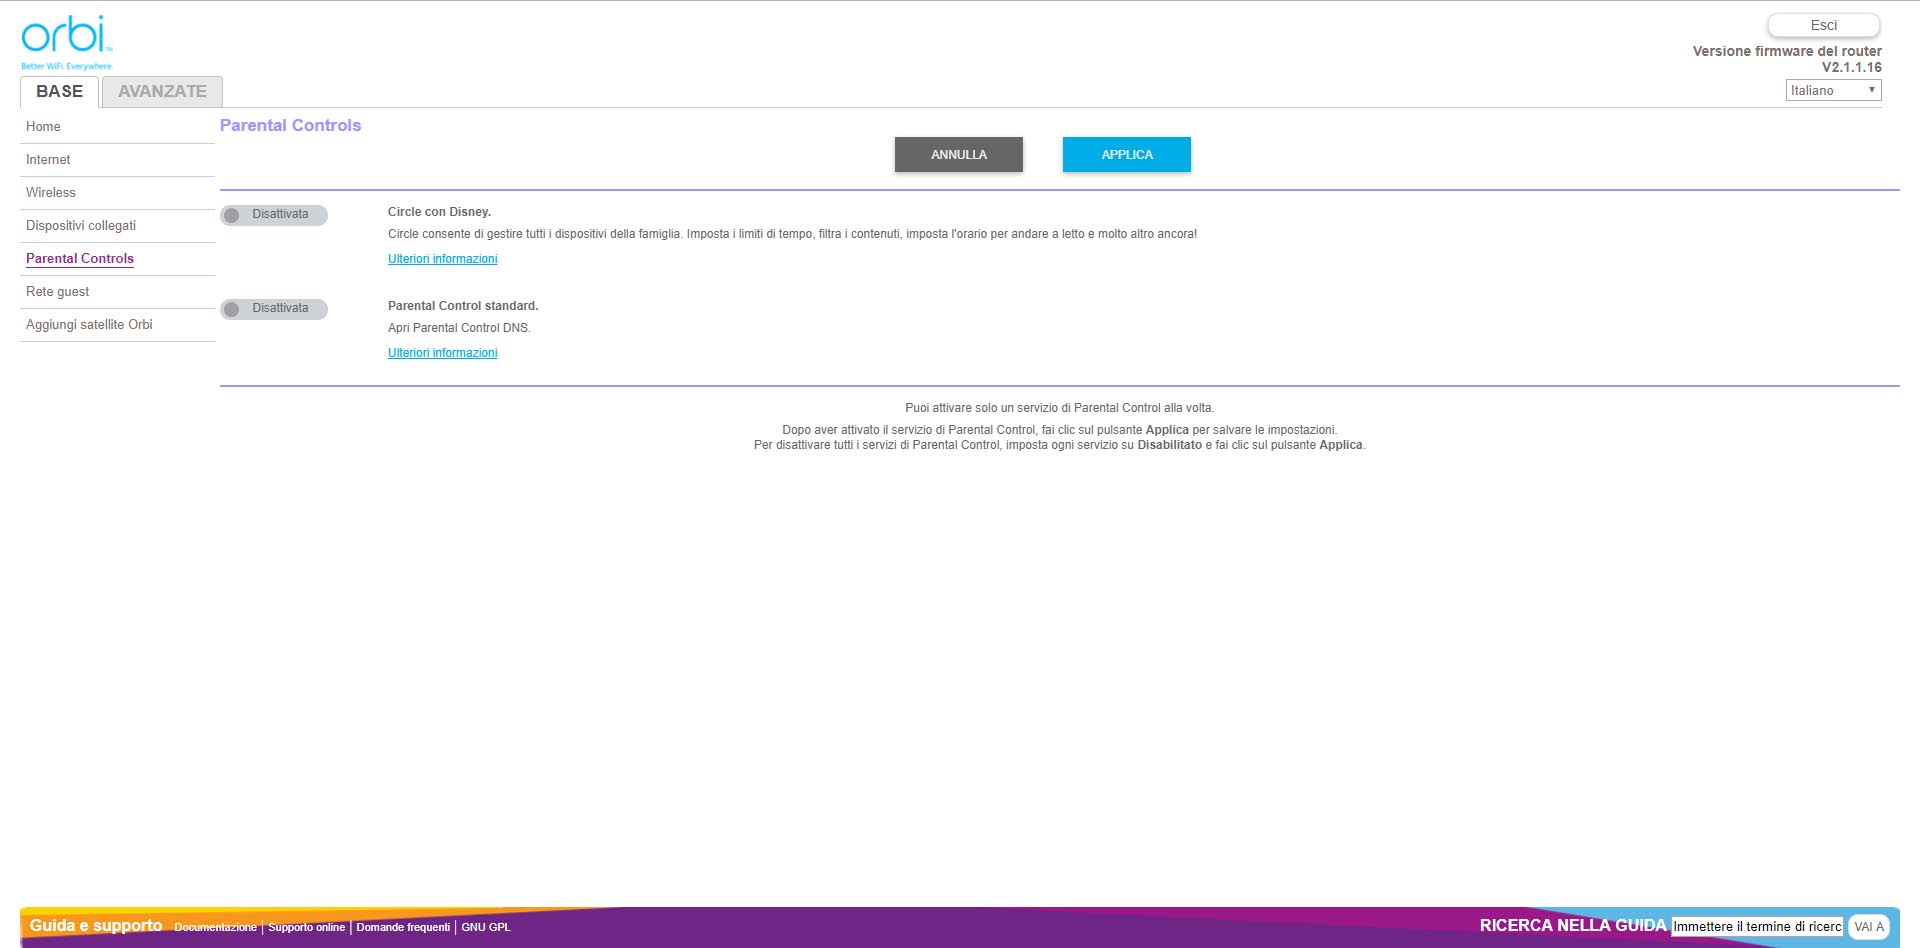Image resolution: width=1920 pixels, height=948 pixels.
Task: View Dispositivi collegati page
Action: pos(81,226)
